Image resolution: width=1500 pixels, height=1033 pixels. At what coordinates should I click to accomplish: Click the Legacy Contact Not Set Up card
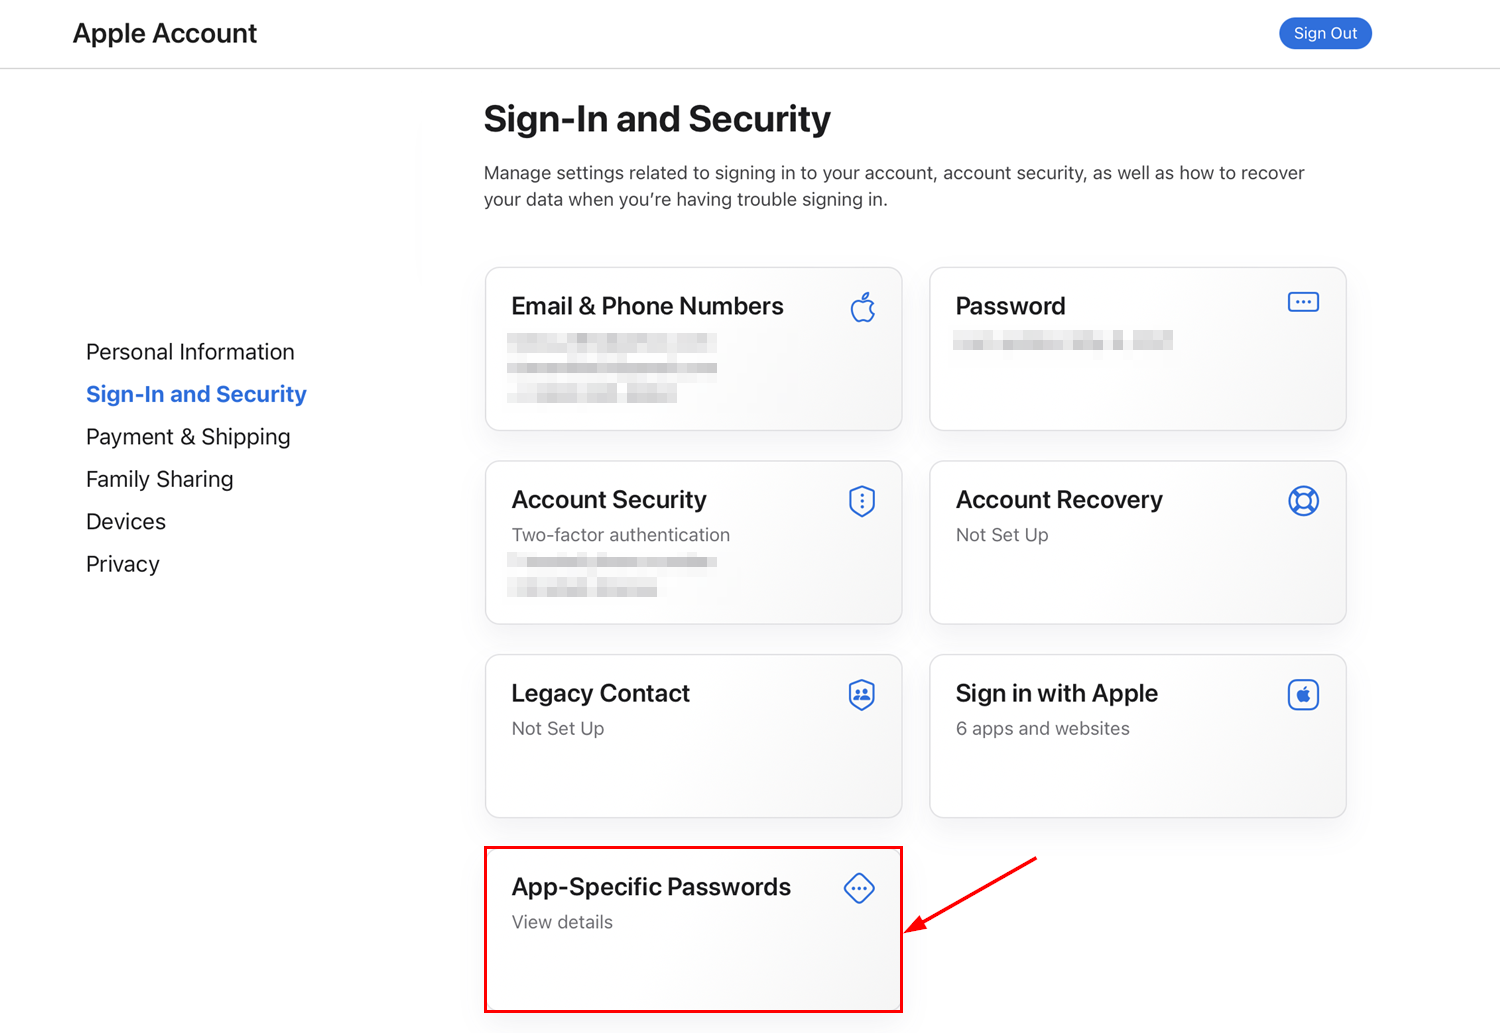[693, 737]
